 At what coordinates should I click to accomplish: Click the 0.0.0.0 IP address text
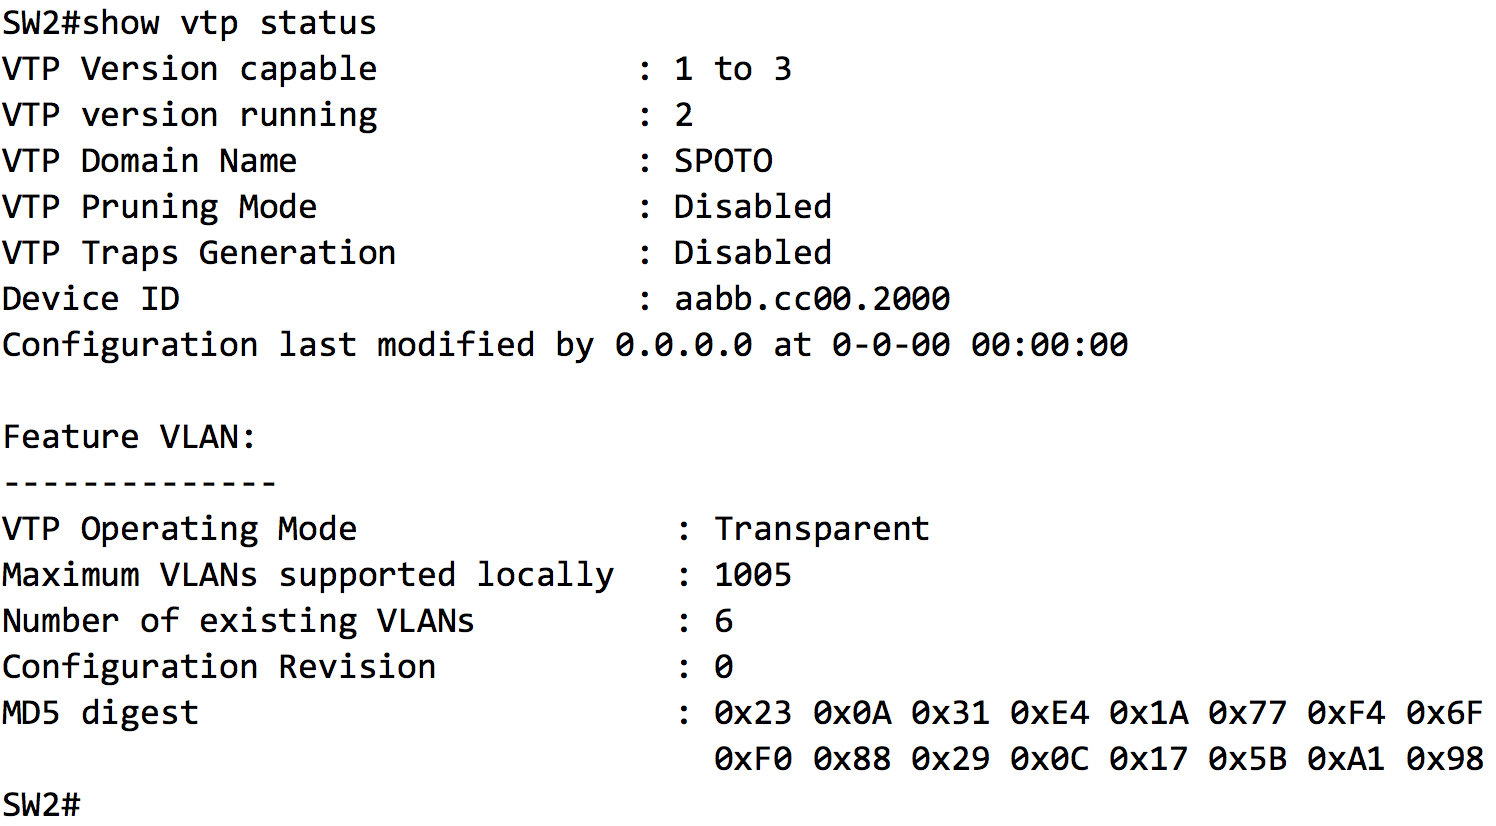tap(683, 345)
